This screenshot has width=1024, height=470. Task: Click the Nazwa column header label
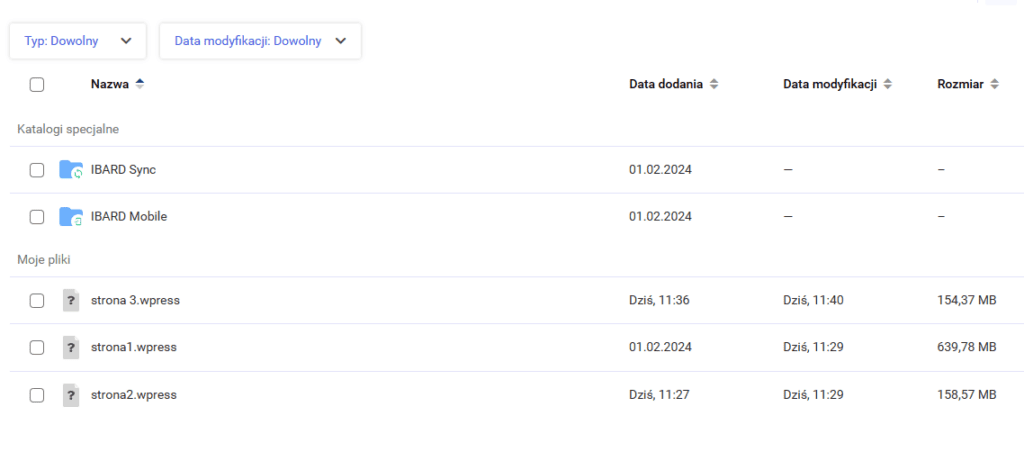[x=109, y=85]
